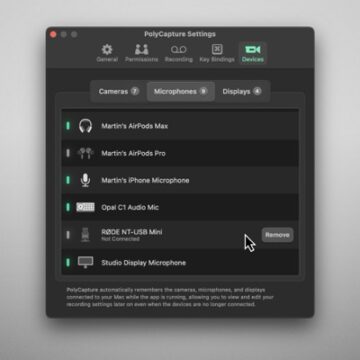
Task: Open the Recording settings tab
Action: click(x=179, y=53)
